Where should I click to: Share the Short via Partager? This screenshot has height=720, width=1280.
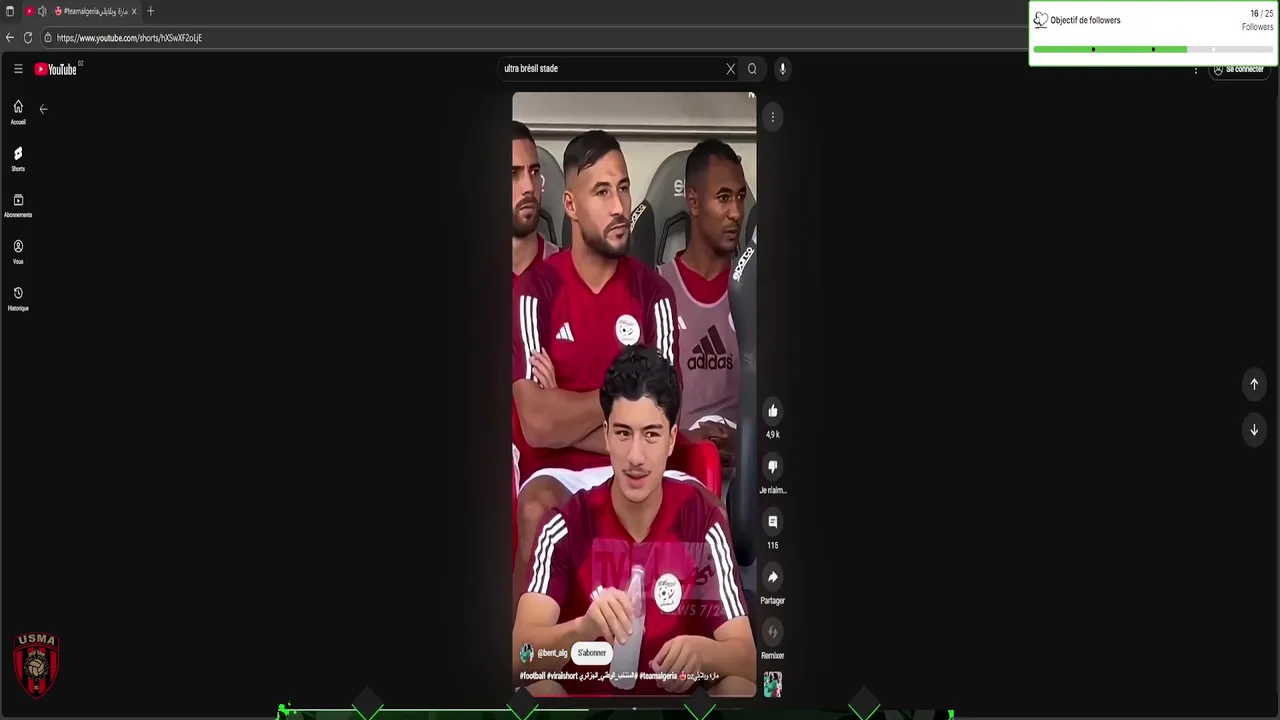tap(772, 577)
